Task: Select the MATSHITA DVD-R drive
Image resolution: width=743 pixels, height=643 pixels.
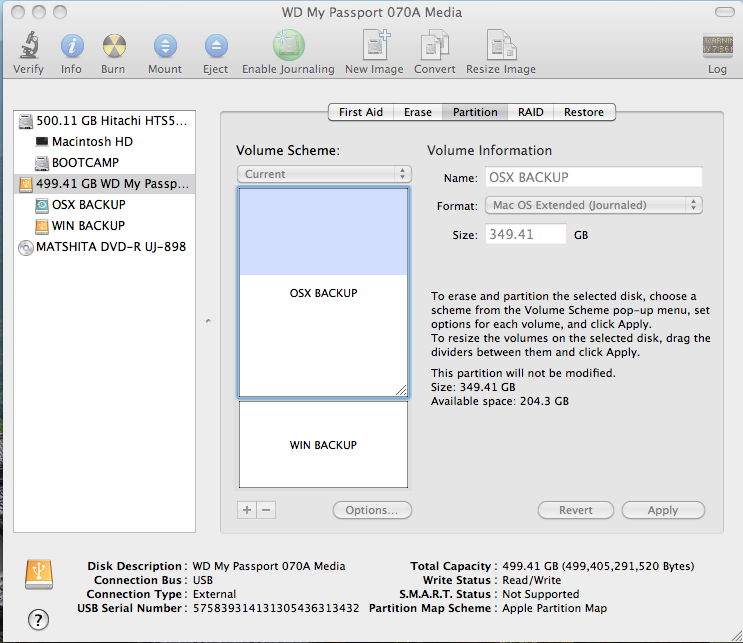Action: tap(104, 247)
